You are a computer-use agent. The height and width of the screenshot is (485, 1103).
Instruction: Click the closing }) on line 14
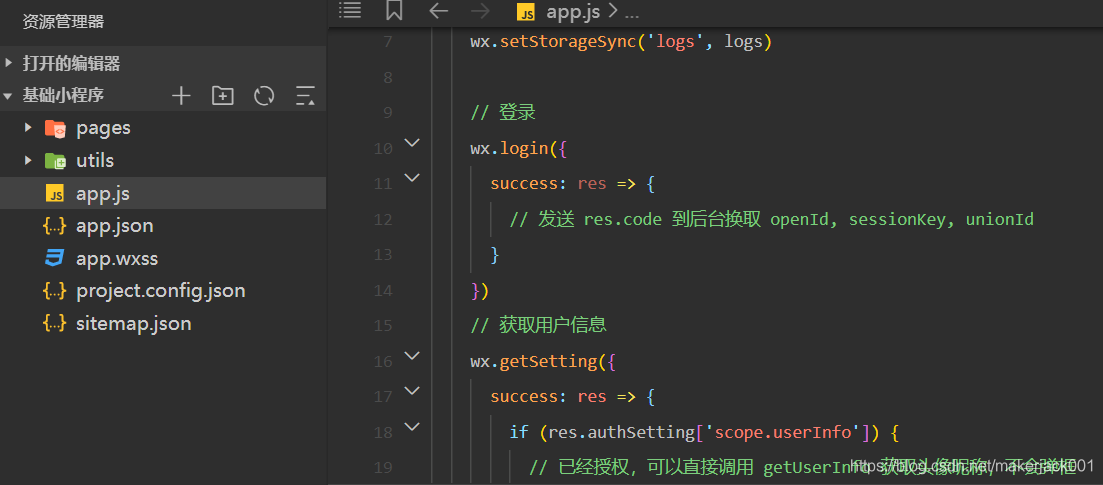coord(480,291)
